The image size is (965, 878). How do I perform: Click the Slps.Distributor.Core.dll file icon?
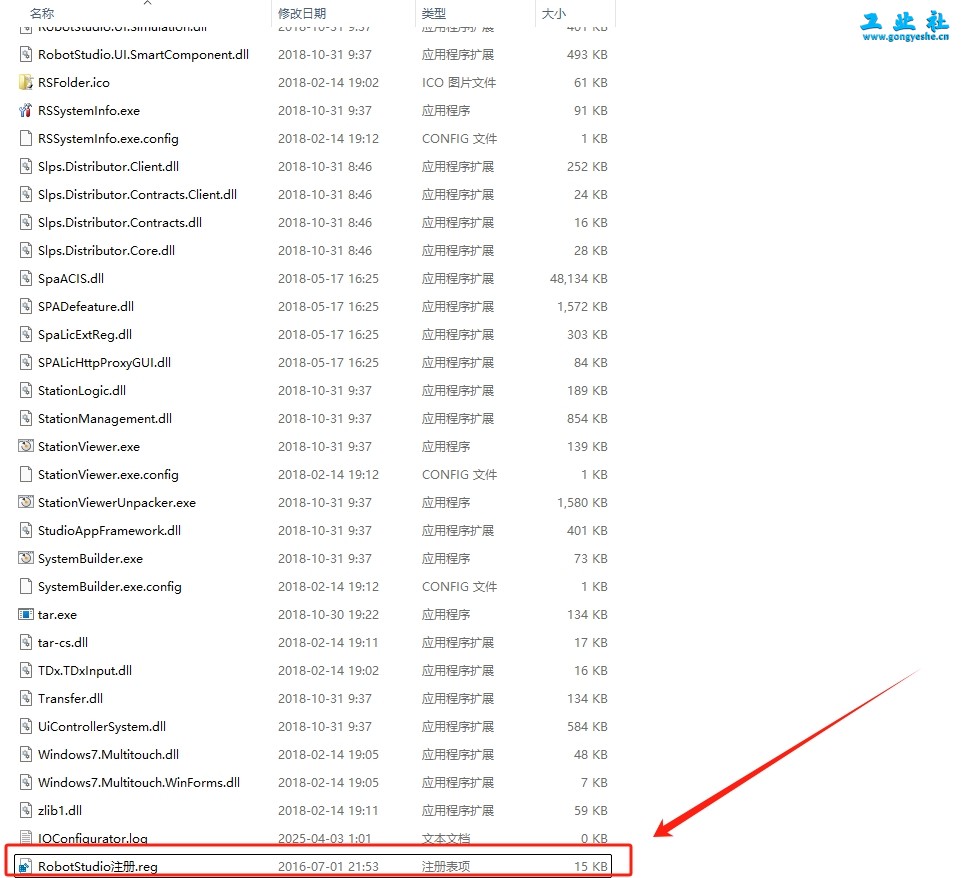pyautogui.click(x=25, y=250)
